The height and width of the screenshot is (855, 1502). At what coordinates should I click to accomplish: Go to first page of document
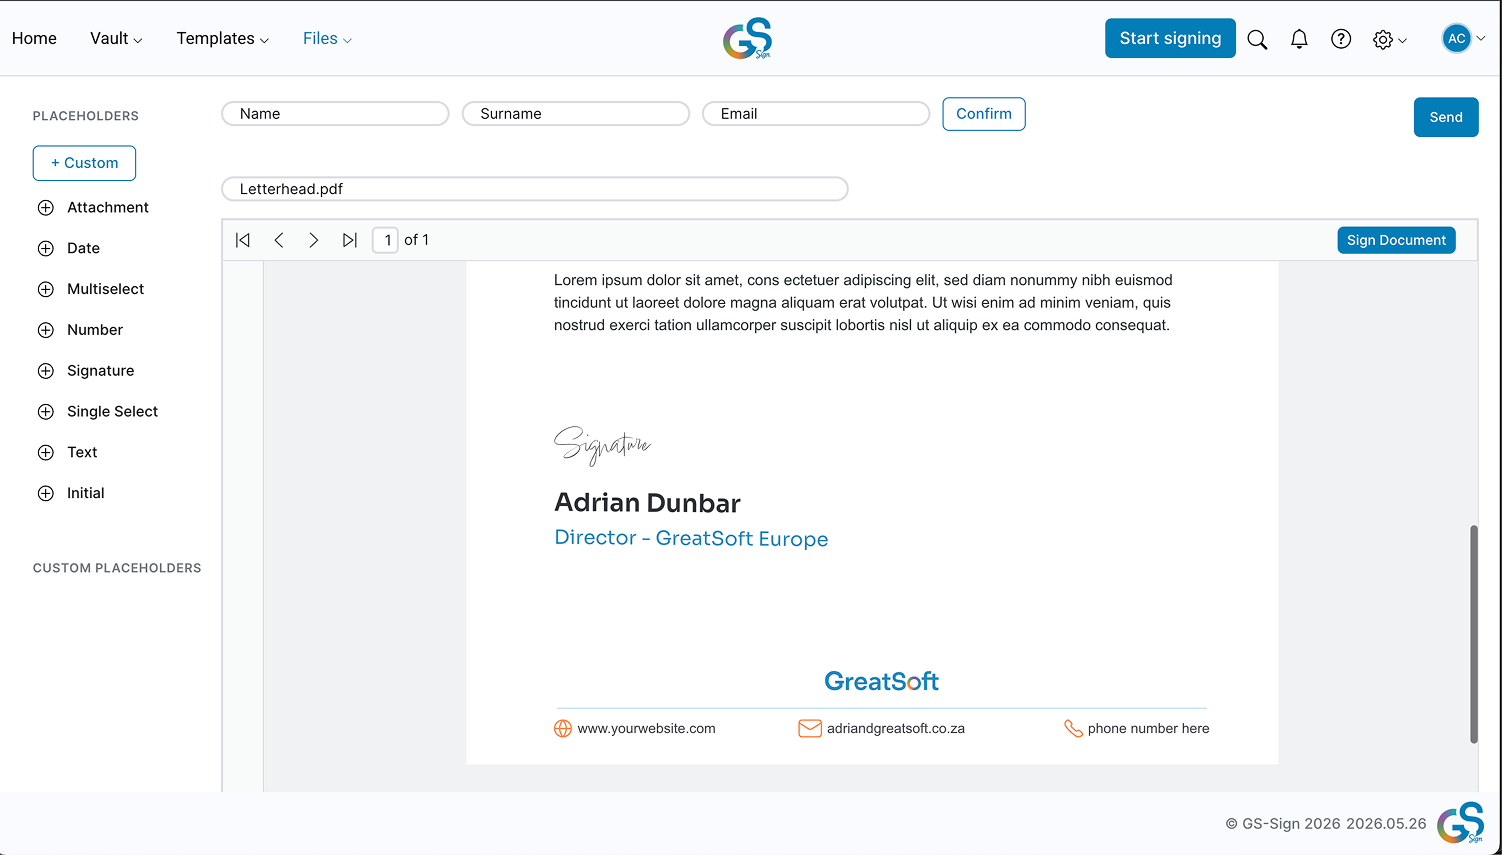pos(243,240)
